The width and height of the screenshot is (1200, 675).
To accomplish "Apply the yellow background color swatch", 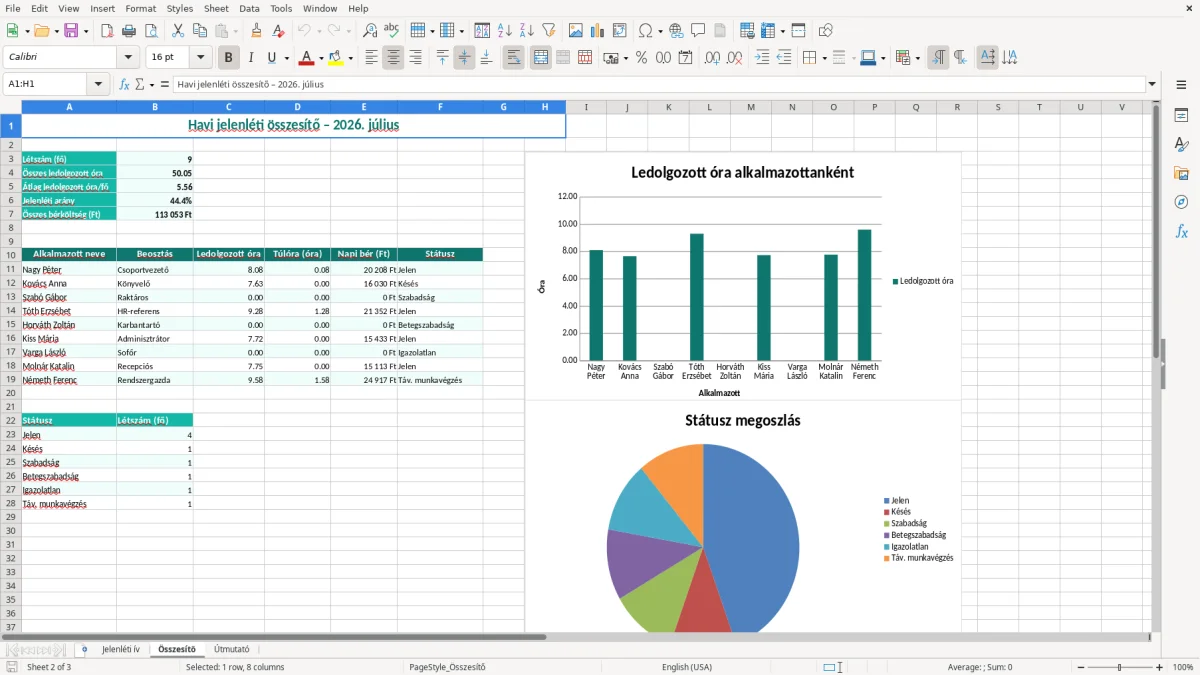I will pos(335,58).
